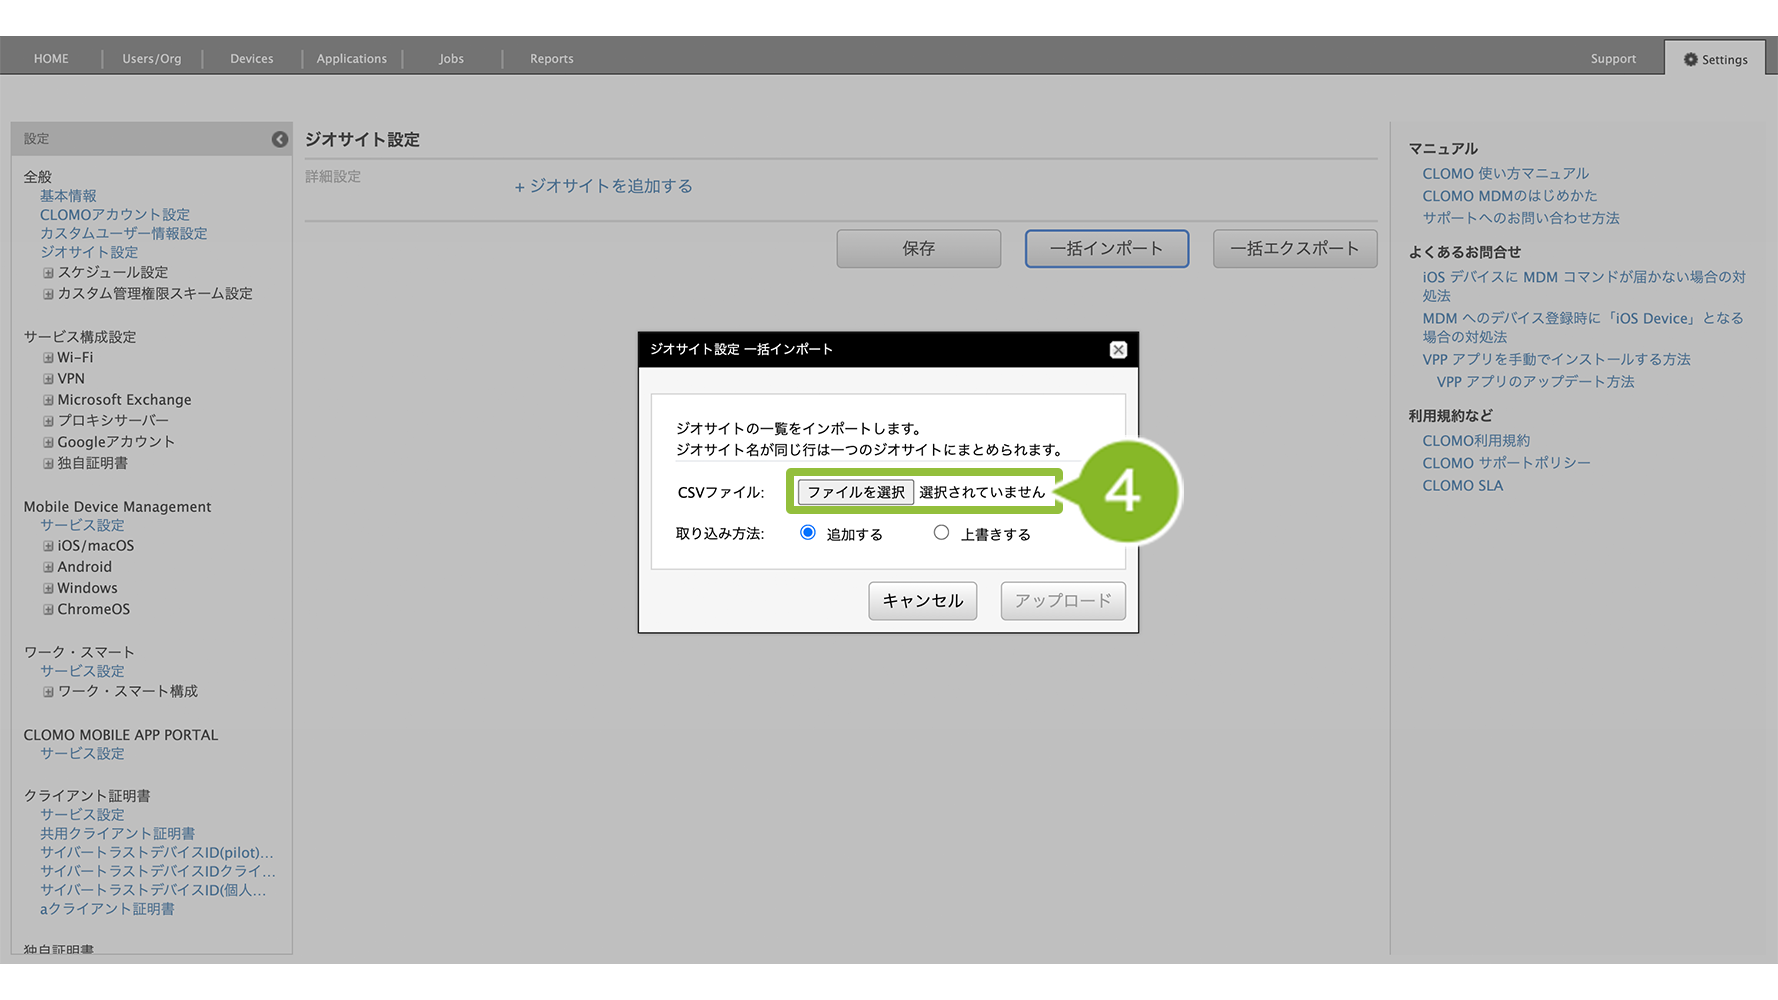Expand the Wi-Fi tree node
Viewport: 1778px width, 1000px height.
(48, 358)
